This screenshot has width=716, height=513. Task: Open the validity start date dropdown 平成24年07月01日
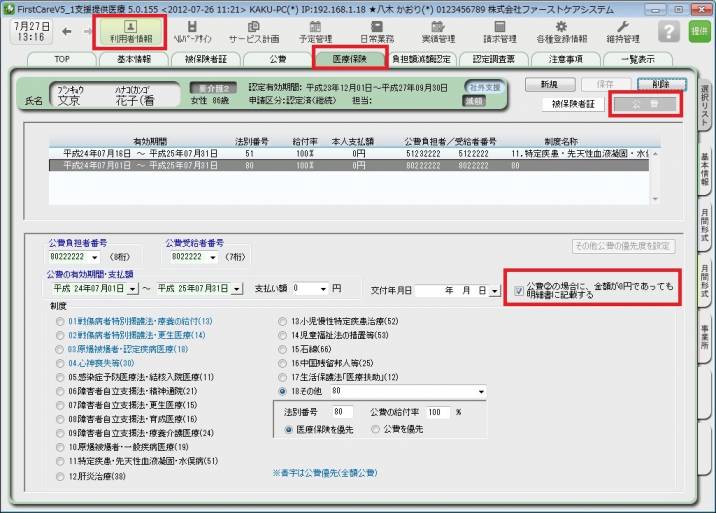click(132, 289)
